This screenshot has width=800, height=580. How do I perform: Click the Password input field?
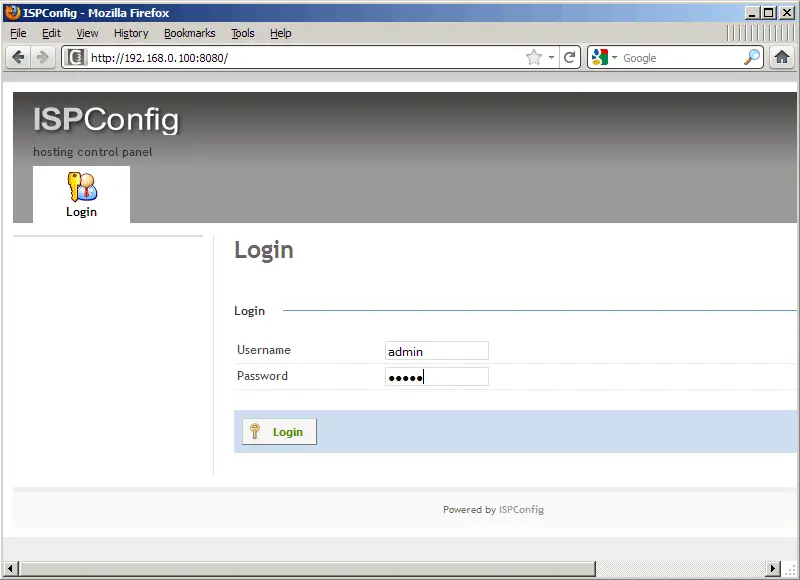(437, 376)
